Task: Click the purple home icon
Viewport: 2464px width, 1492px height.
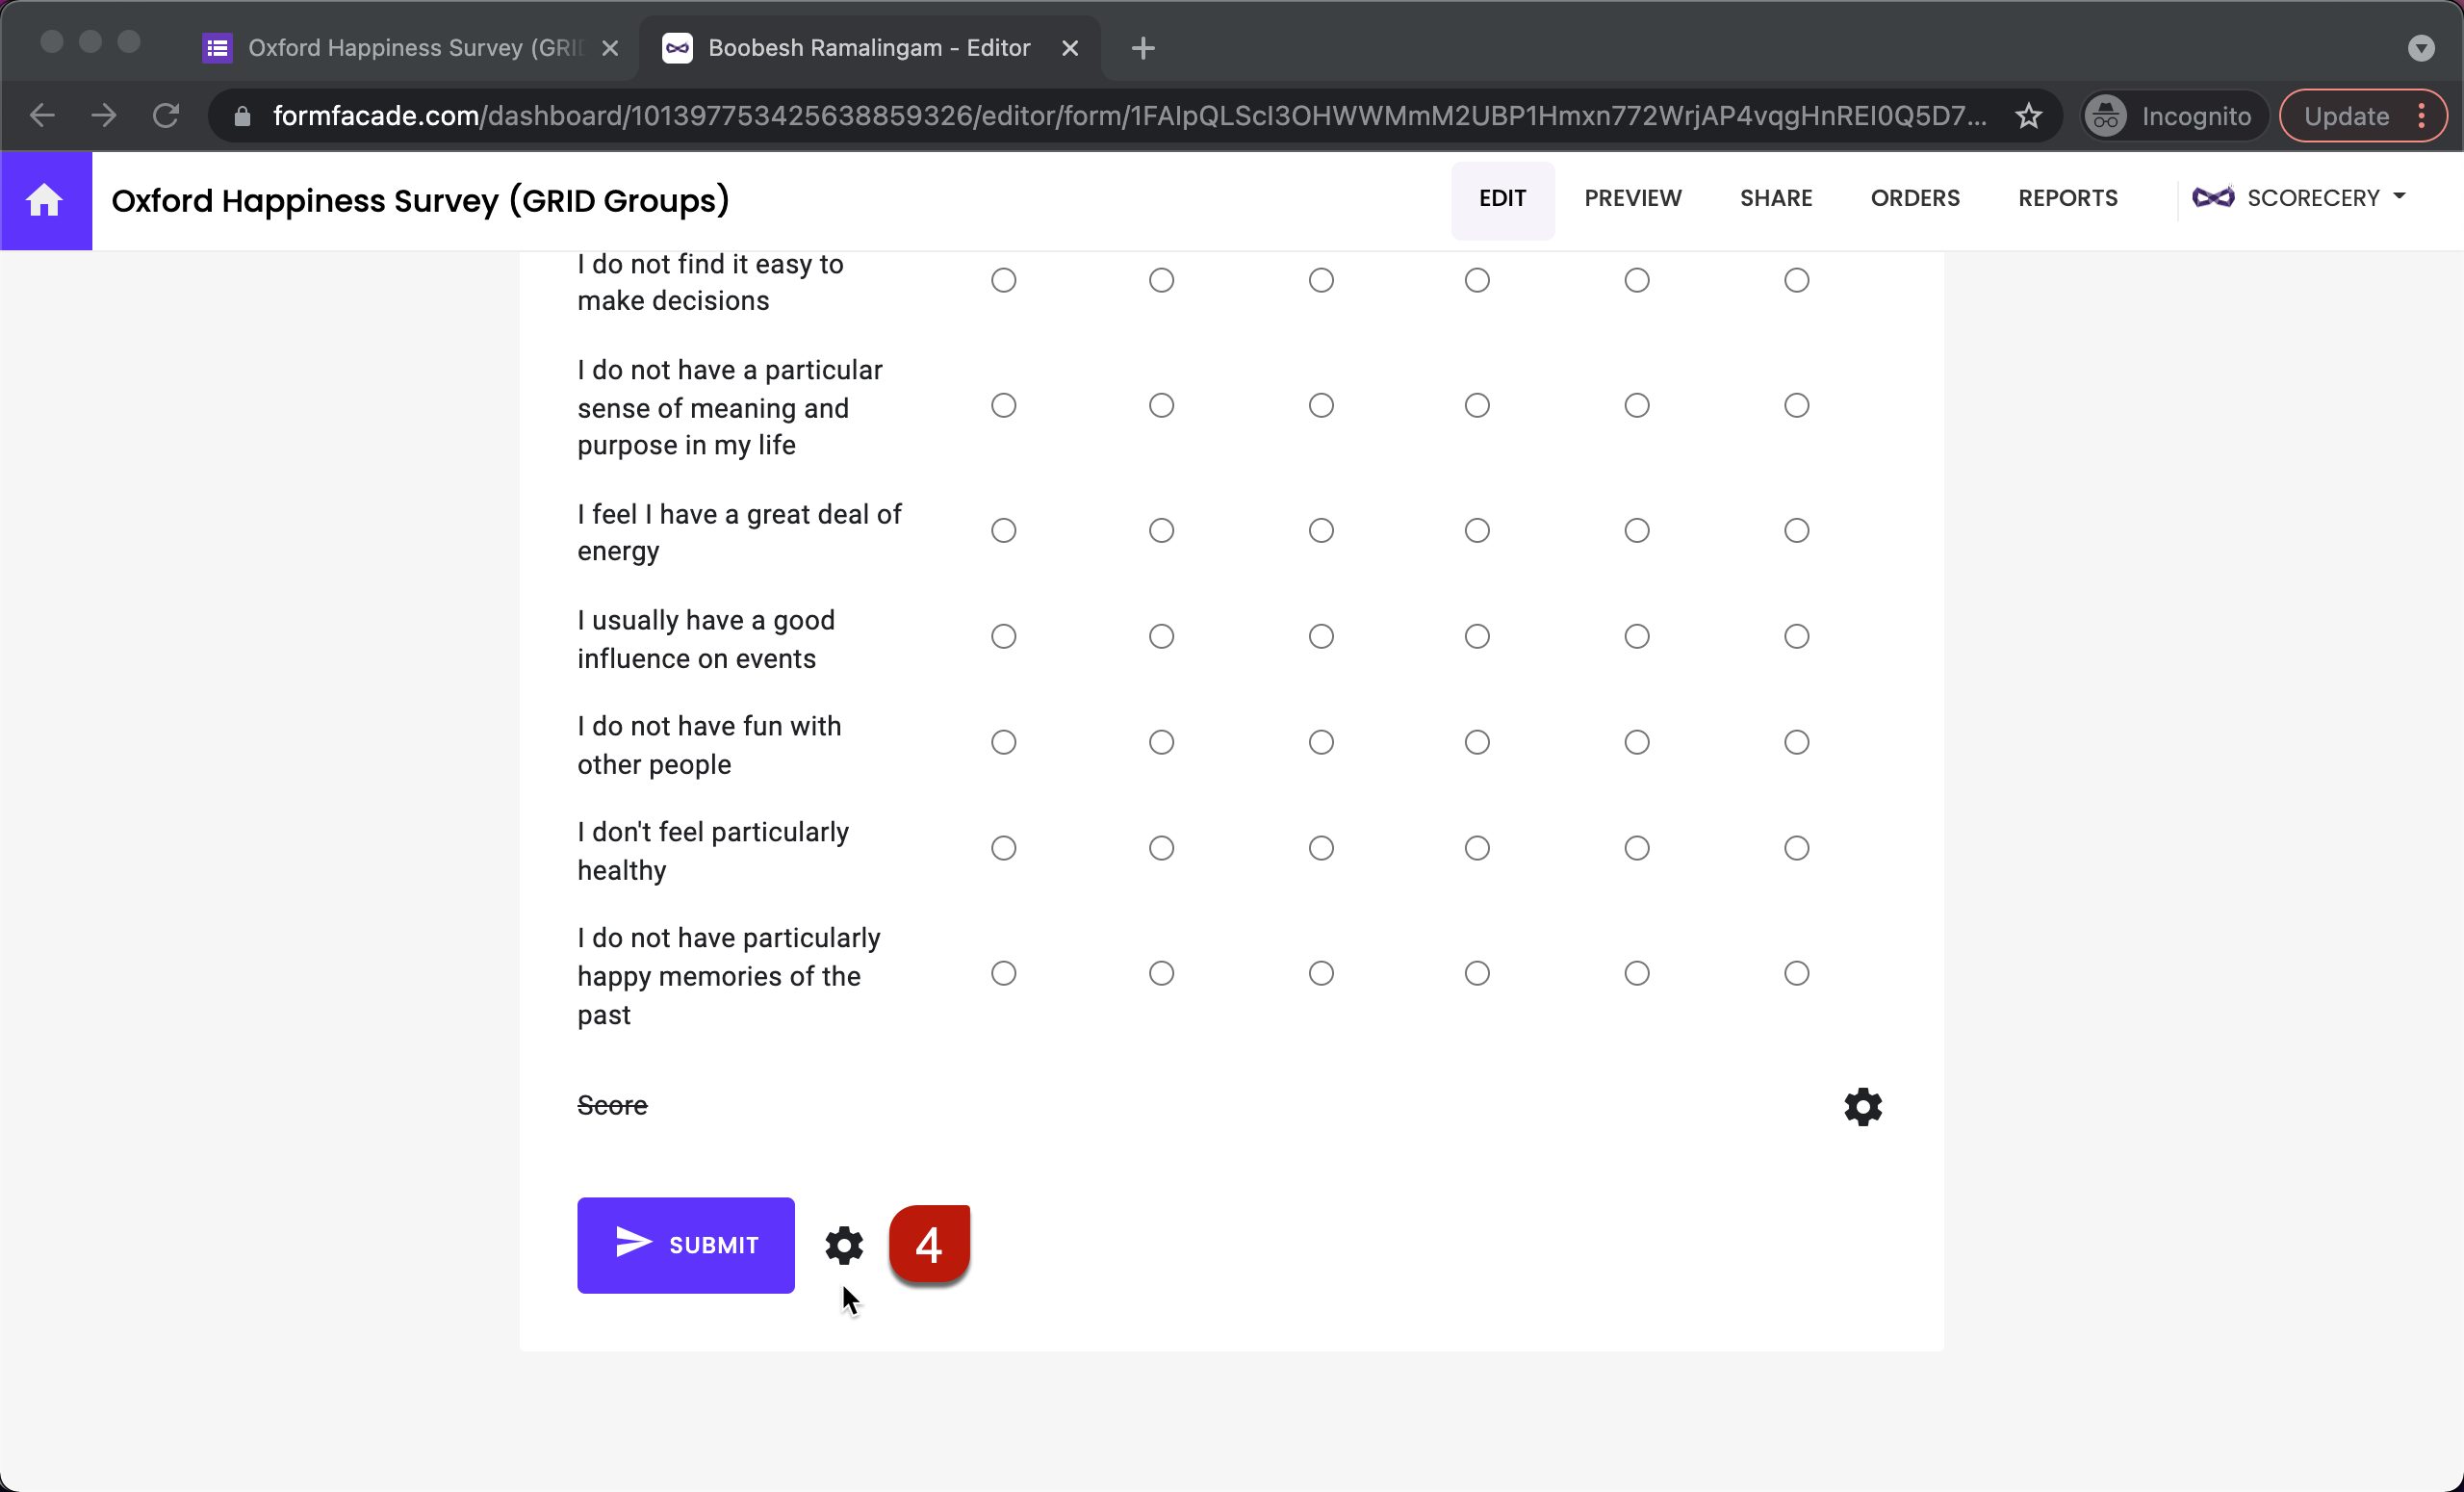Action: [45, 200]
